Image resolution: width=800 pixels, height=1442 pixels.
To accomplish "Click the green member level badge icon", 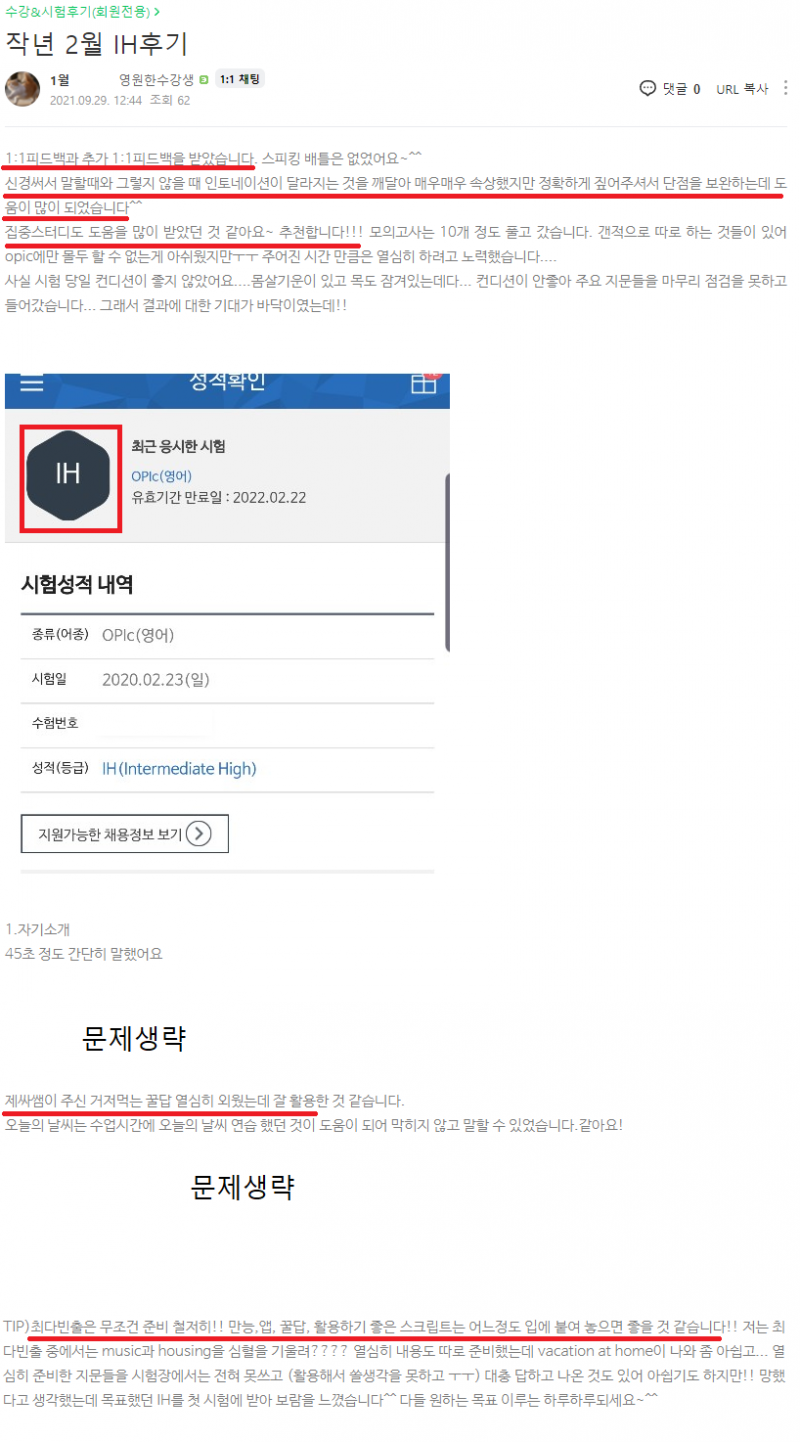I will [204, 80].
